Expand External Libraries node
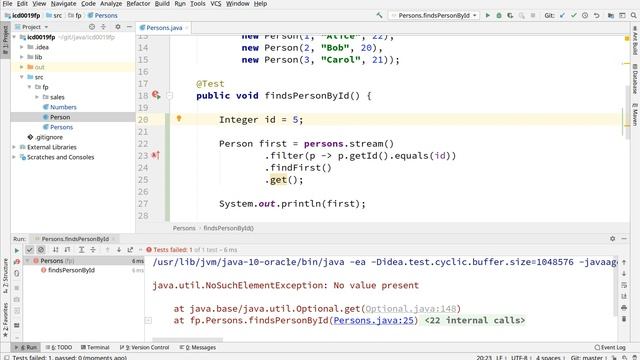640x360 pixels. click(x=15, y=147)
